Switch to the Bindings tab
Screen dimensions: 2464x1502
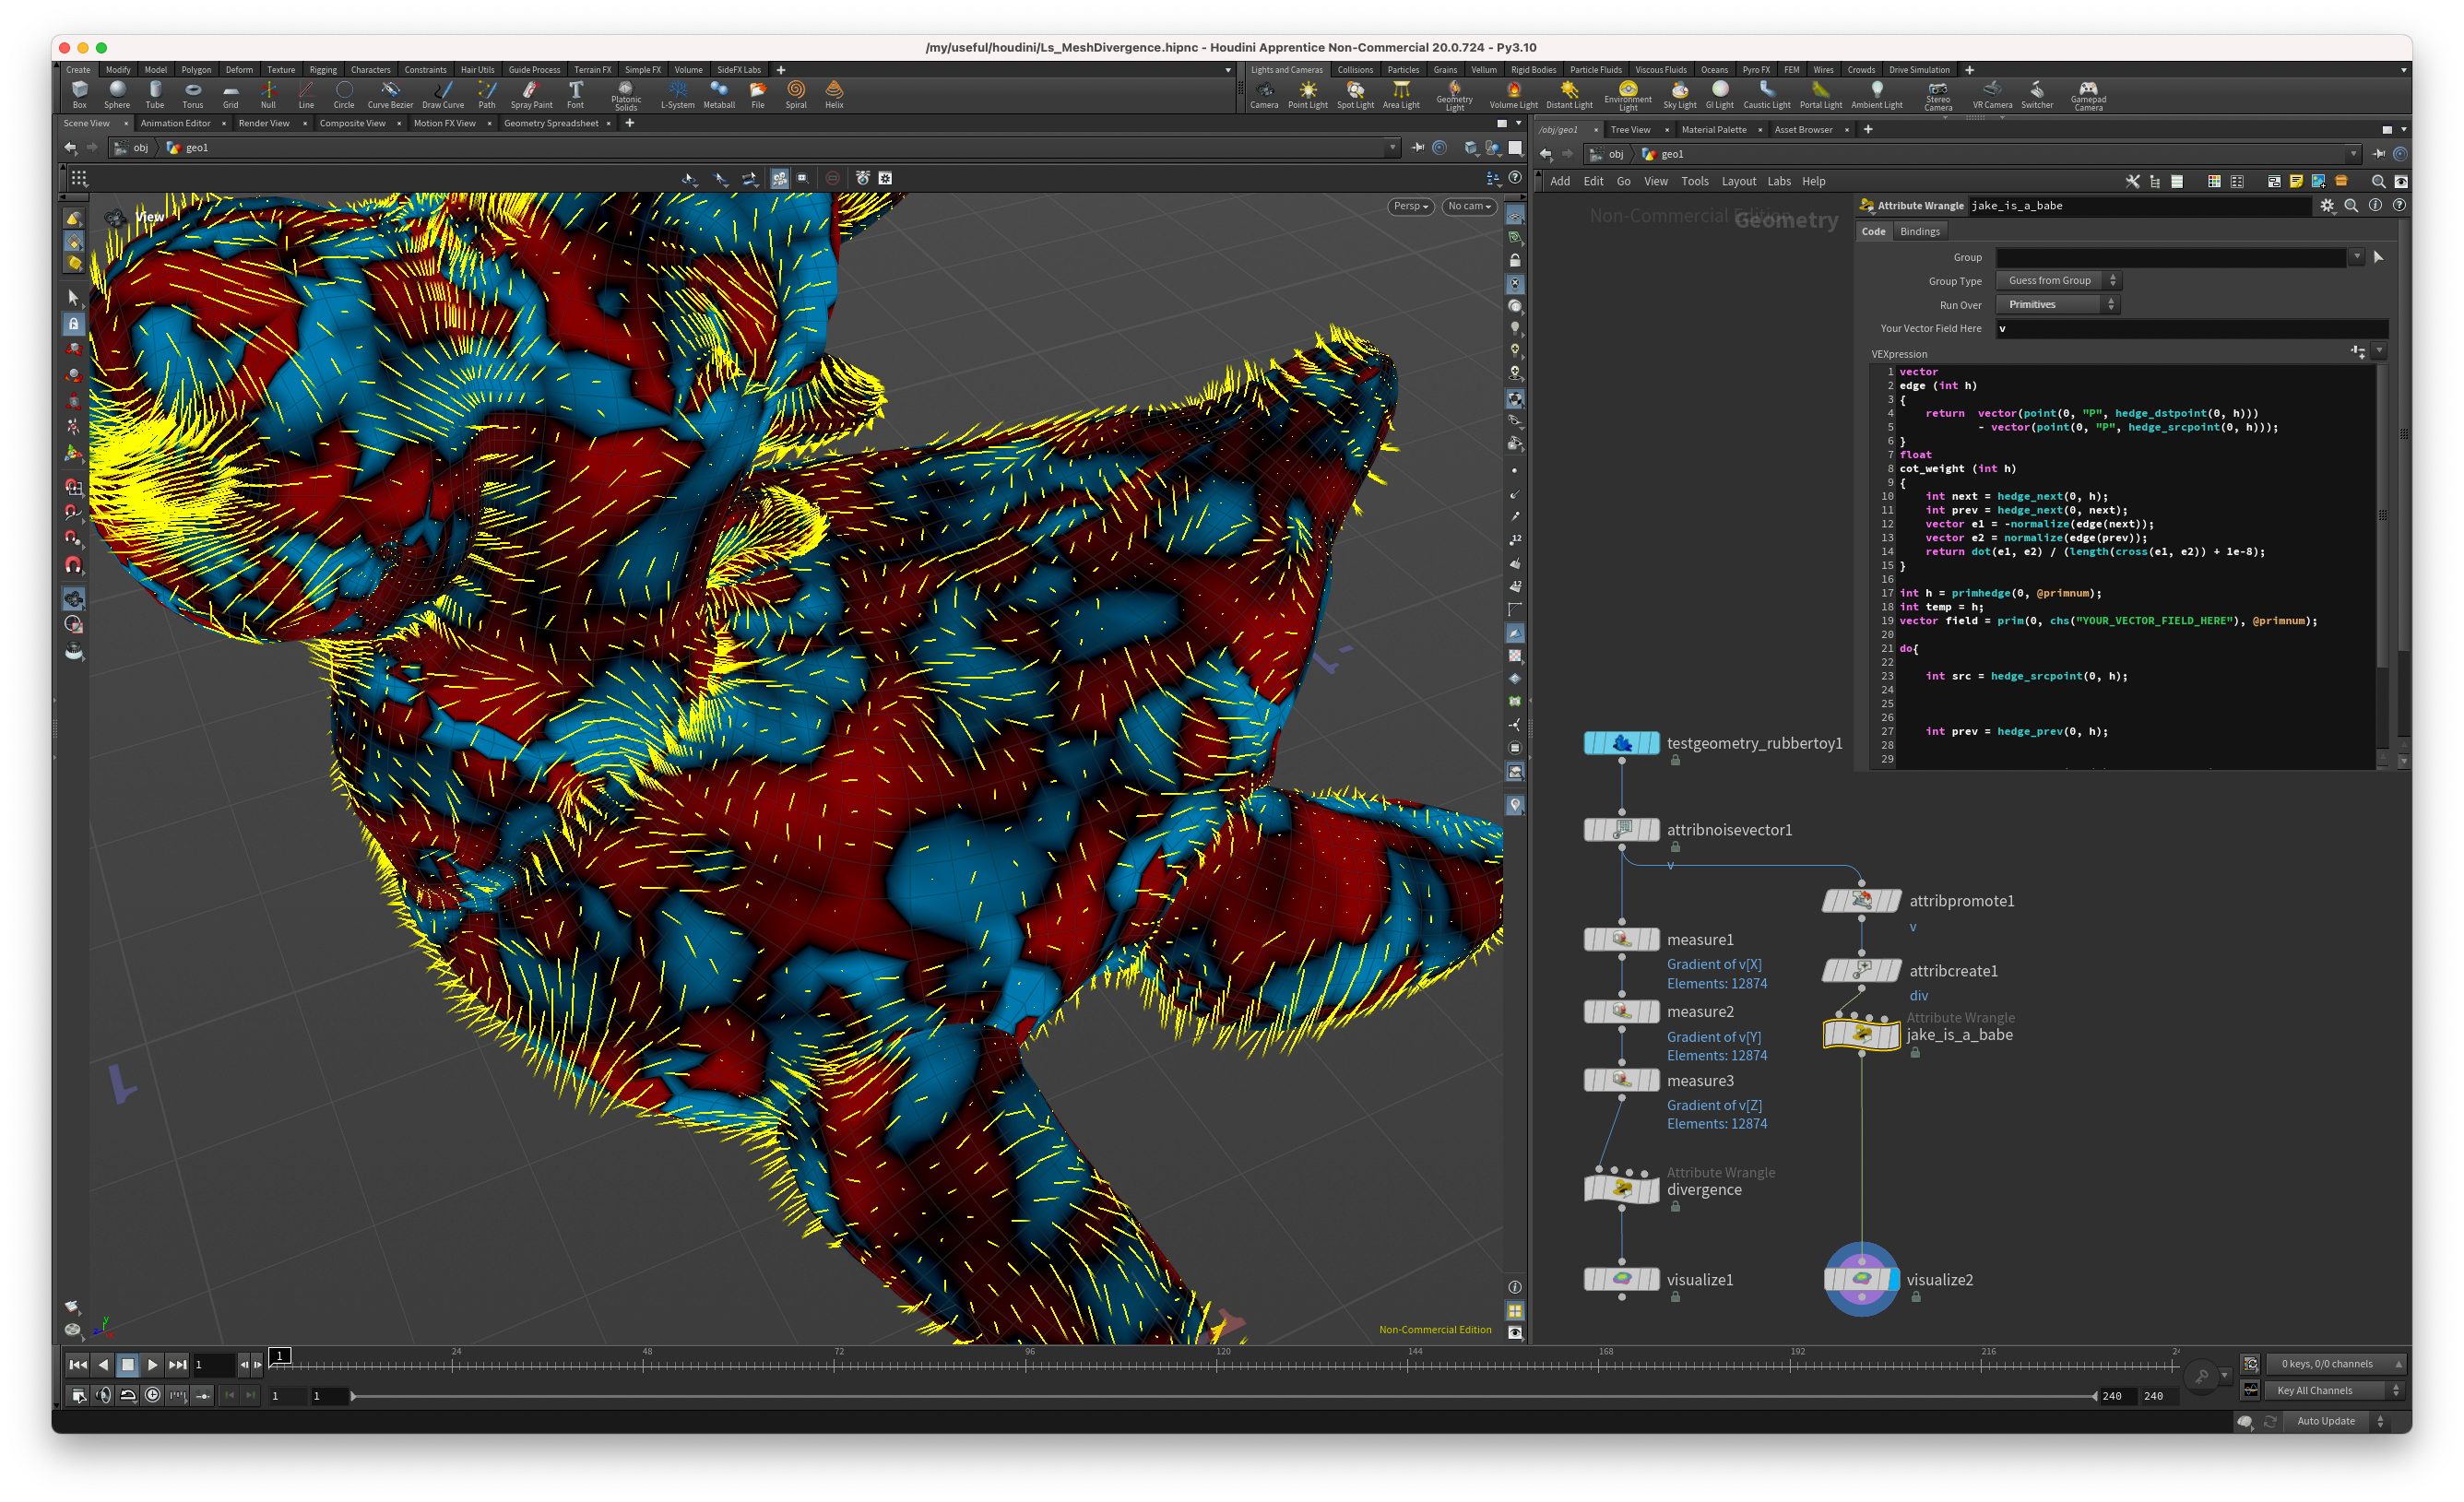point(1919,231)
